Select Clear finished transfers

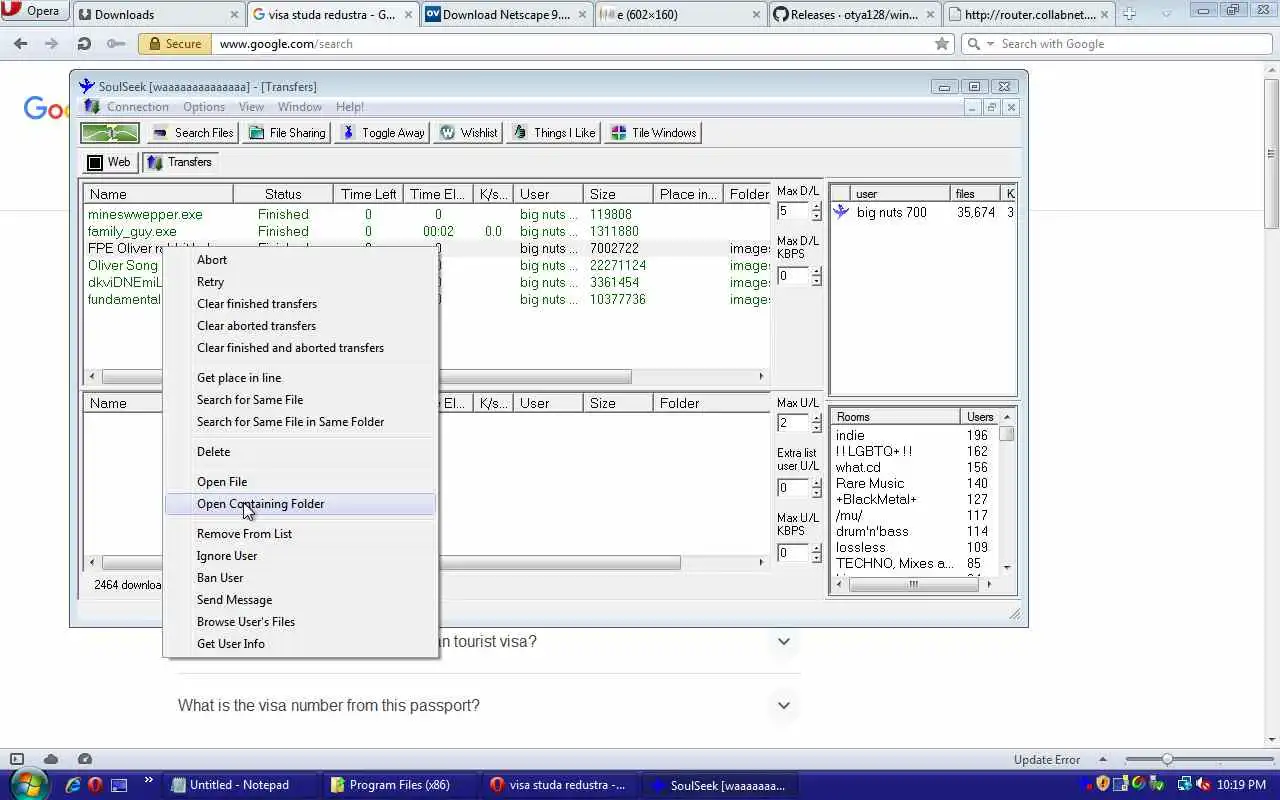coord(300,304)
